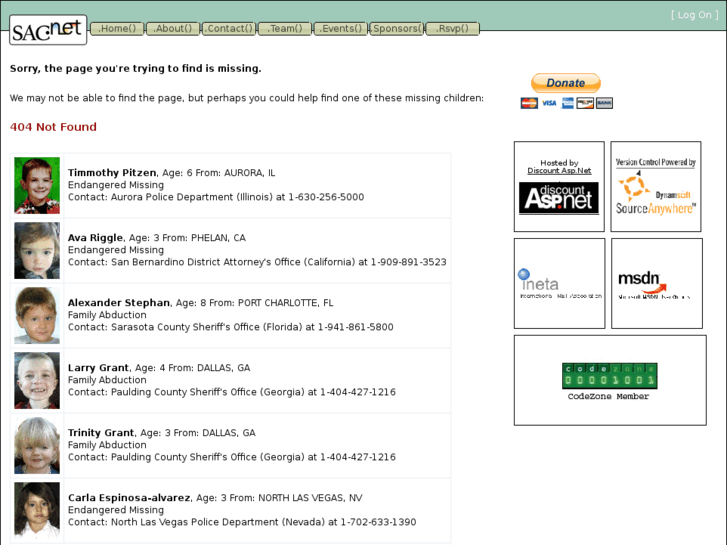Go to the About page

[173, 29]
